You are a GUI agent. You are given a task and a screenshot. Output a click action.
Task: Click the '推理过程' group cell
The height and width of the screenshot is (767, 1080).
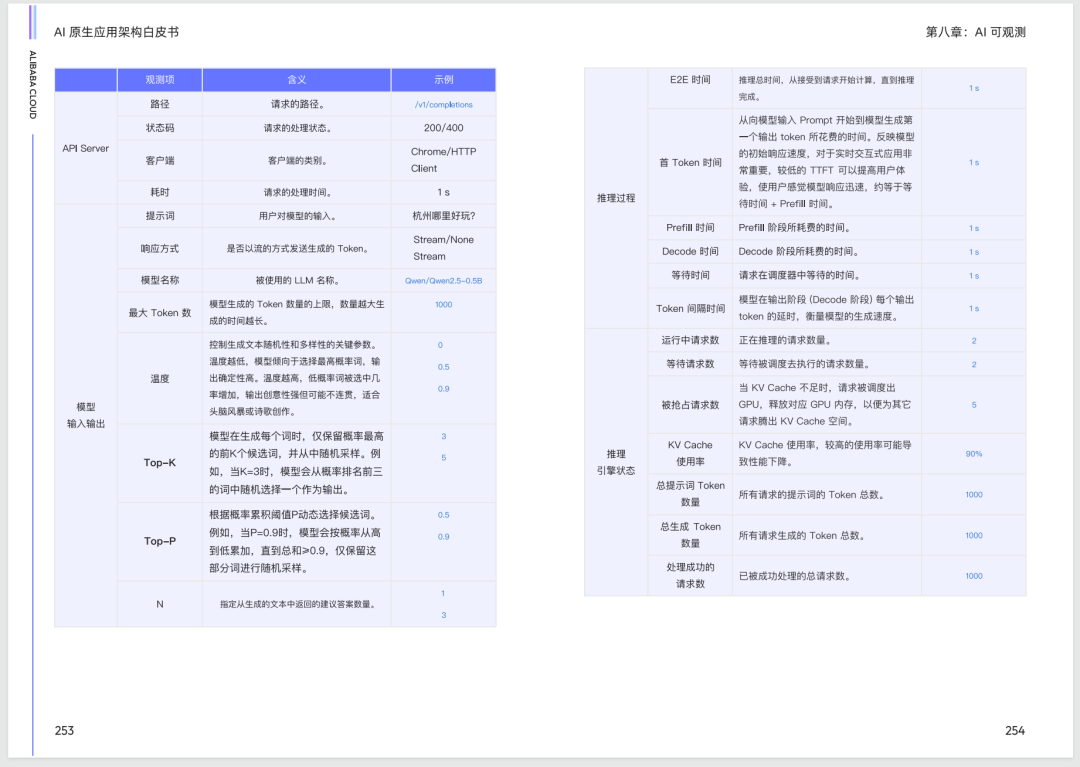(616, 198)
